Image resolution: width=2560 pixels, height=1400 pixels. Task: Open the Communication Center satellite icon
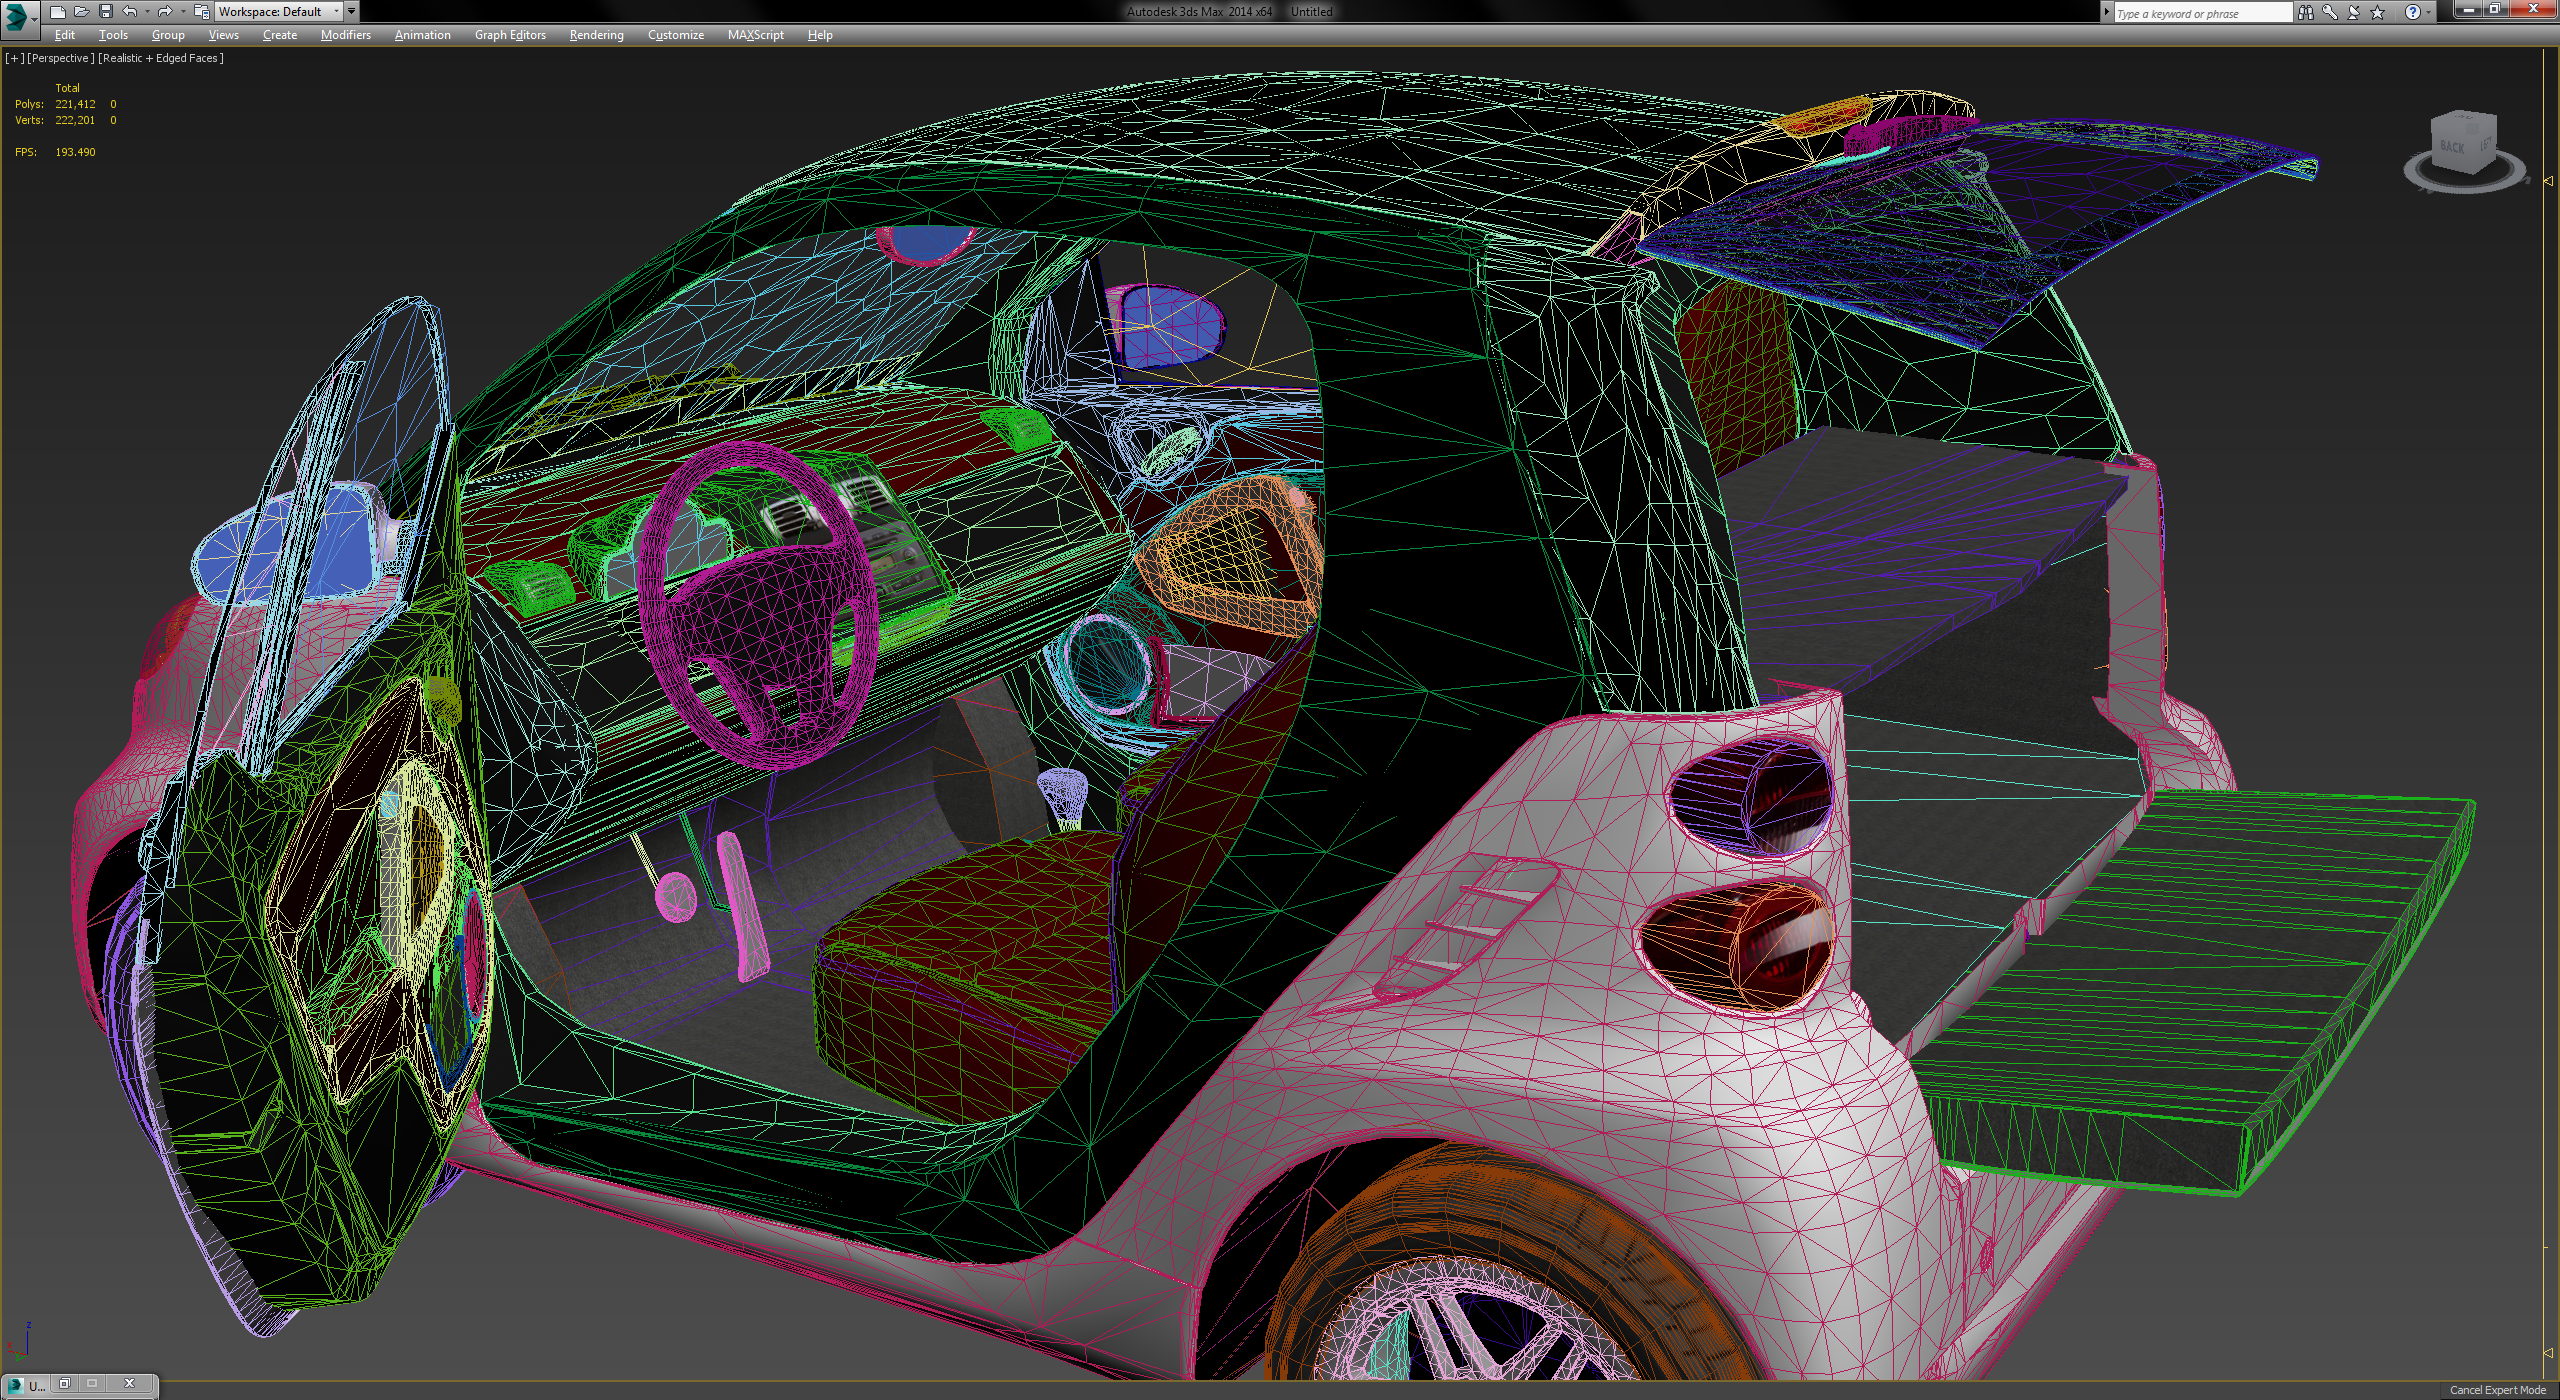(2353, 13)
